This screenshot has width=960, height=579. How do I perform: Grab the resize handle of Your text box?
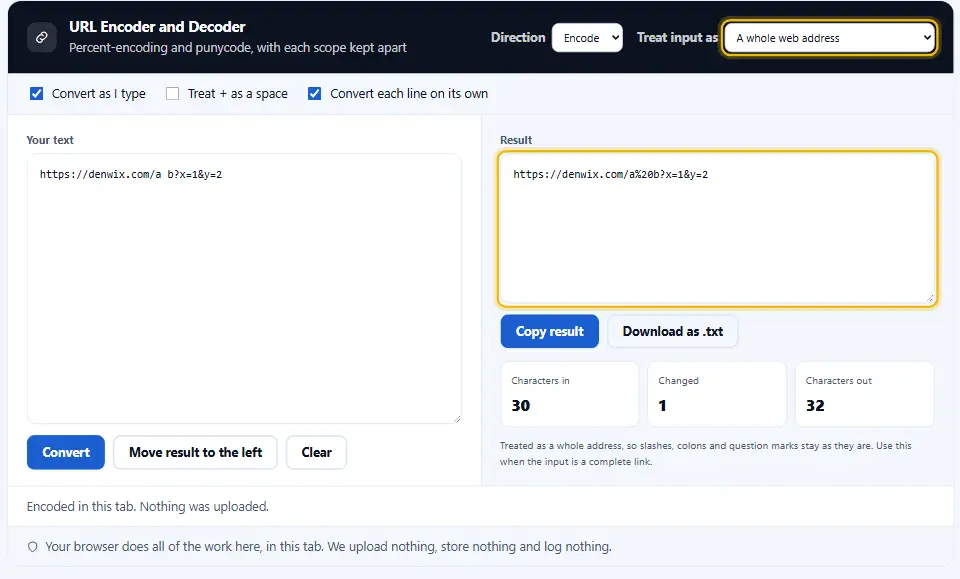pyautogui.click(x=457, y=419)
